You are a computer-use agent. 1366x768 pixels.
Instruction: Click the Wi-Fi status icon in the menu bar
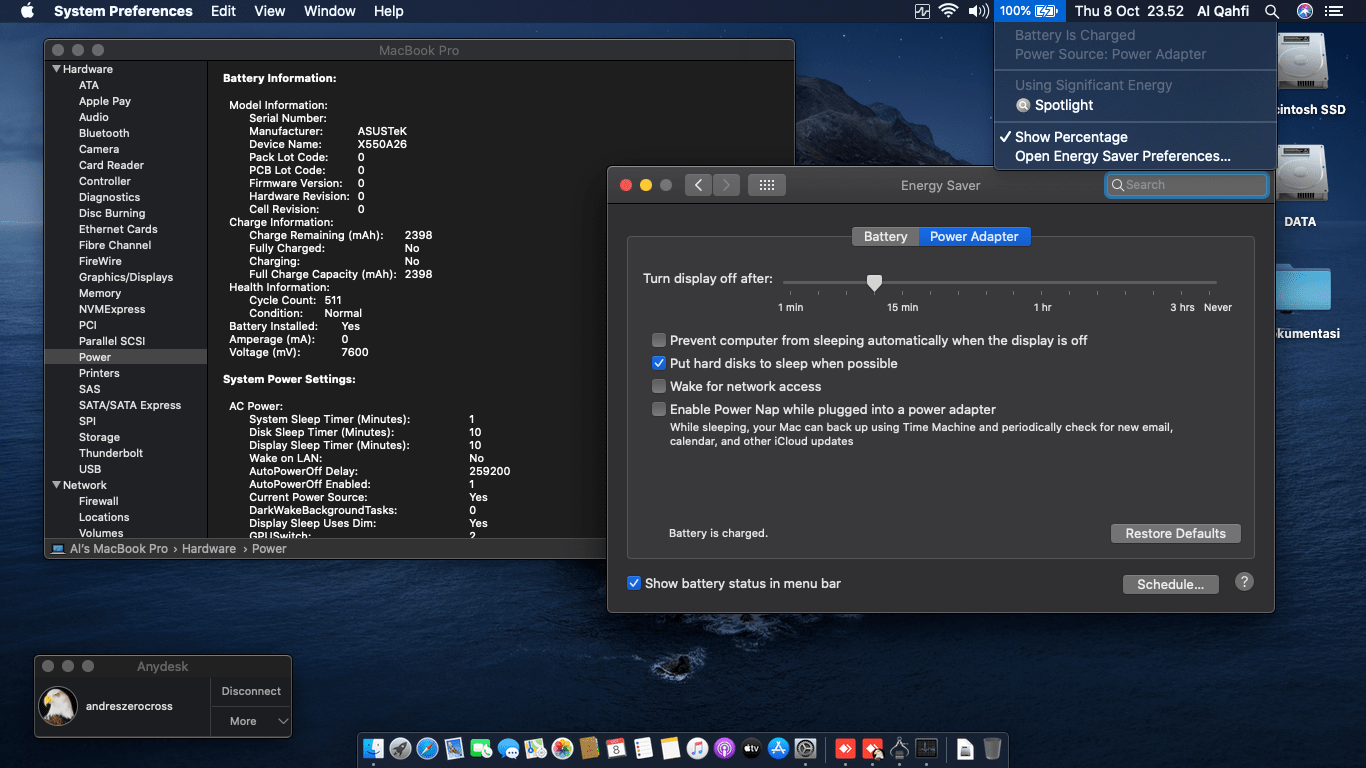click(948, 11)
